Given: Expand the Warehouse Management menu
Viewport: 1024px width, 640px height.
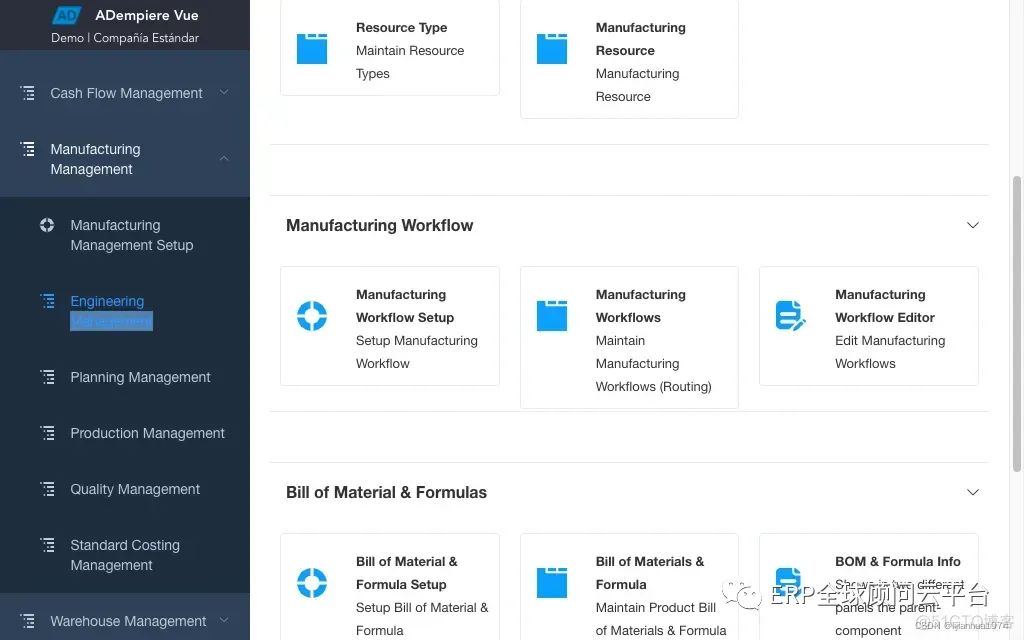Looking at the screenshot, I should [128, 621].
